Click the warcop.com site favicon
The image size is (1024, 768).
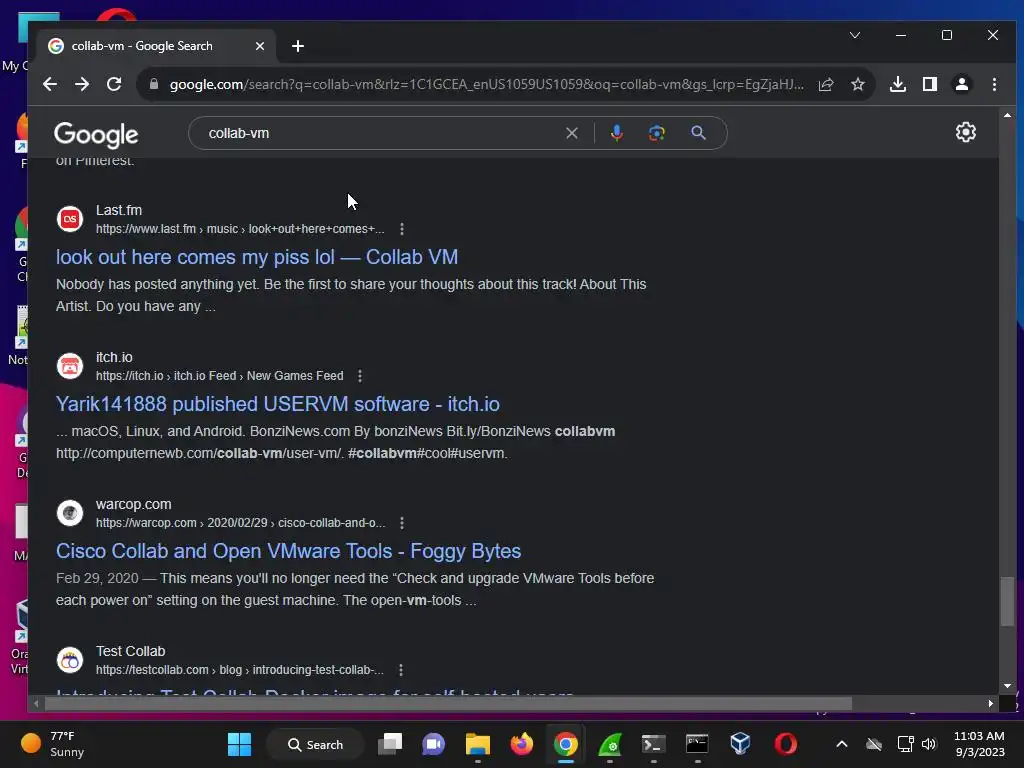(70, 513)
